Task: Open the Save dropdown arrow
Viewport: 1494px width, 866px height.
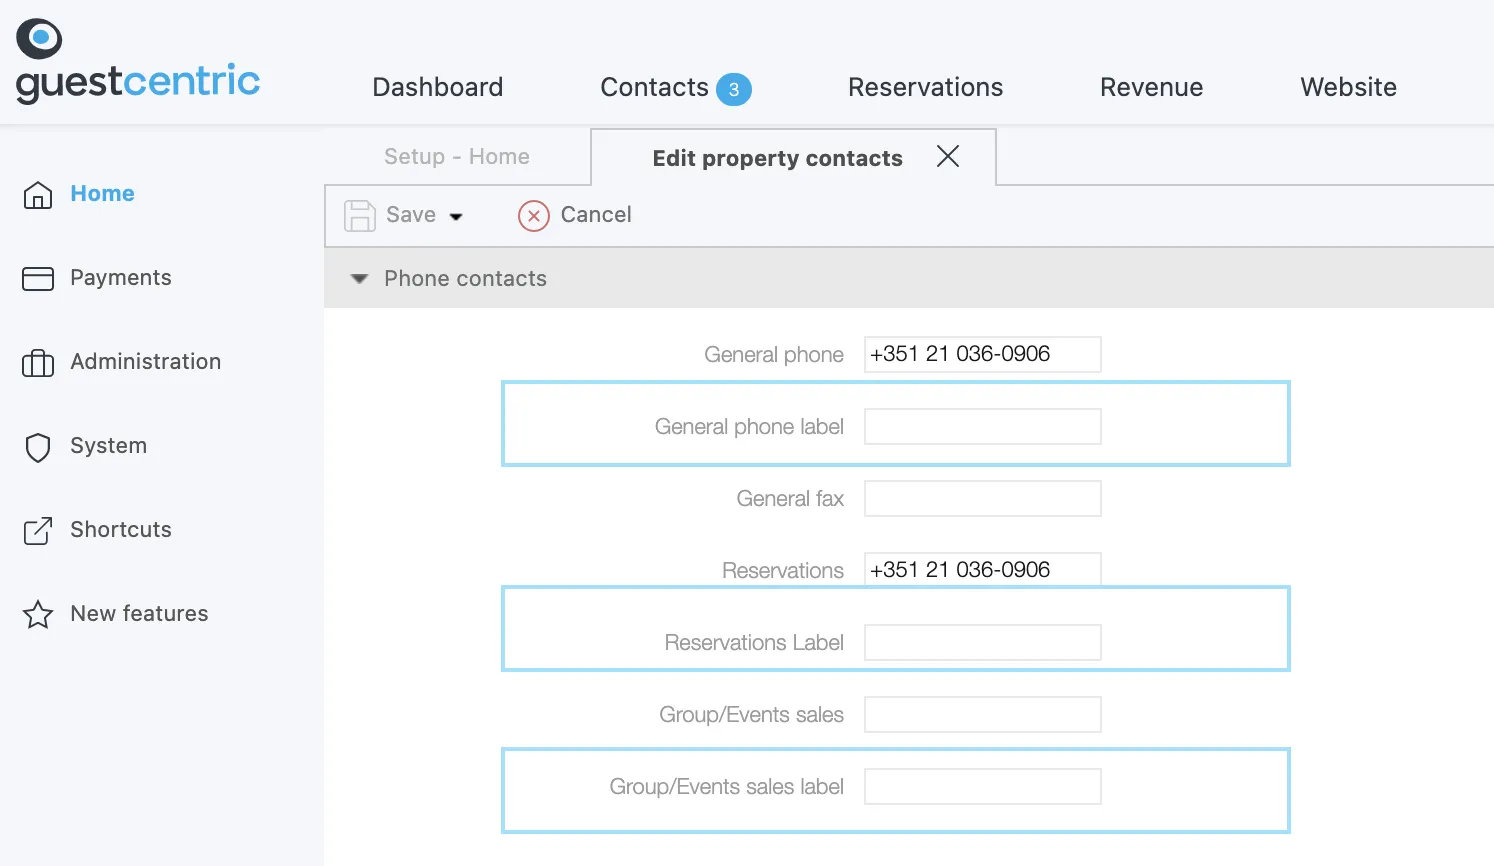Action: pyautogui.click(x=456, y=216)
